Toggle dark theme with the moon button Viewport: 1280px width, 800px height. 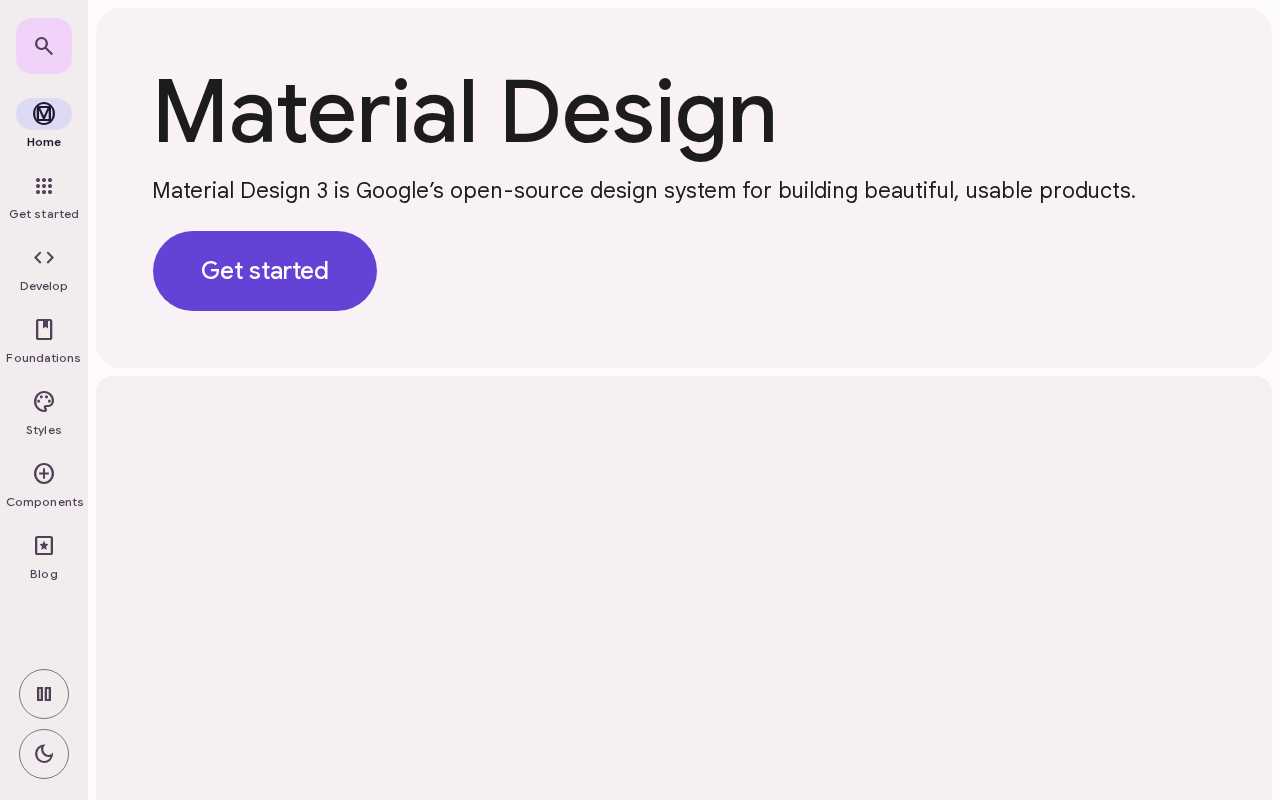click(x=44, y=754)
